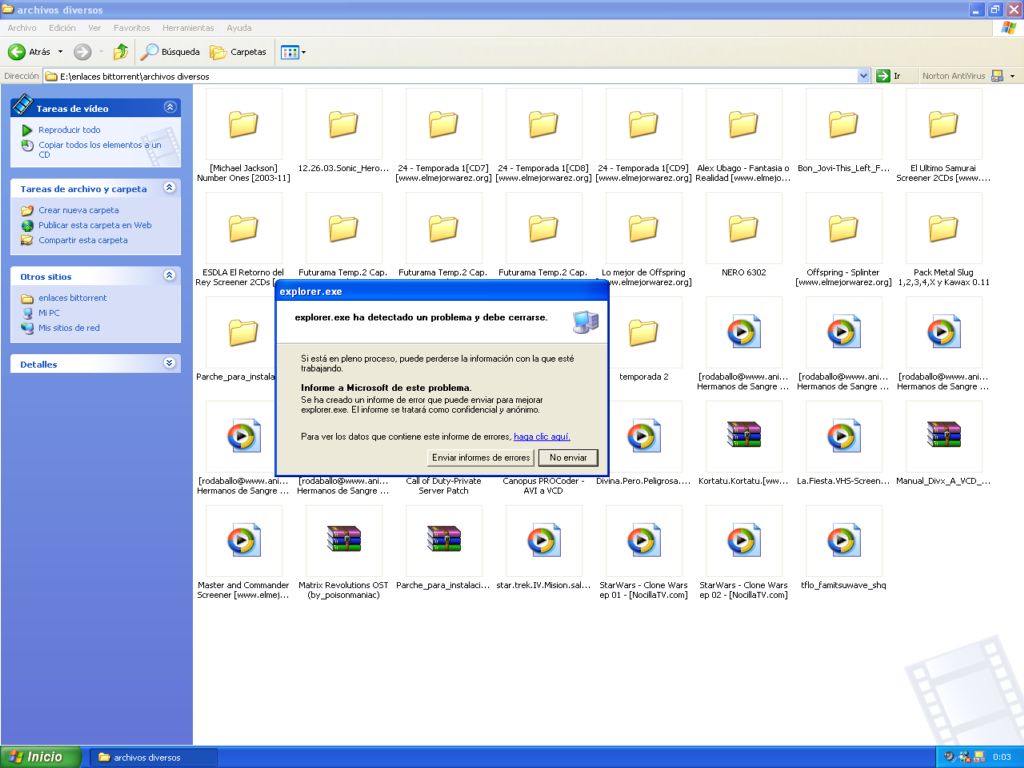Select Alex Ubago - Fantasia o Realidad folder
The image size is (1024, 768).
[x=743, y=136]
